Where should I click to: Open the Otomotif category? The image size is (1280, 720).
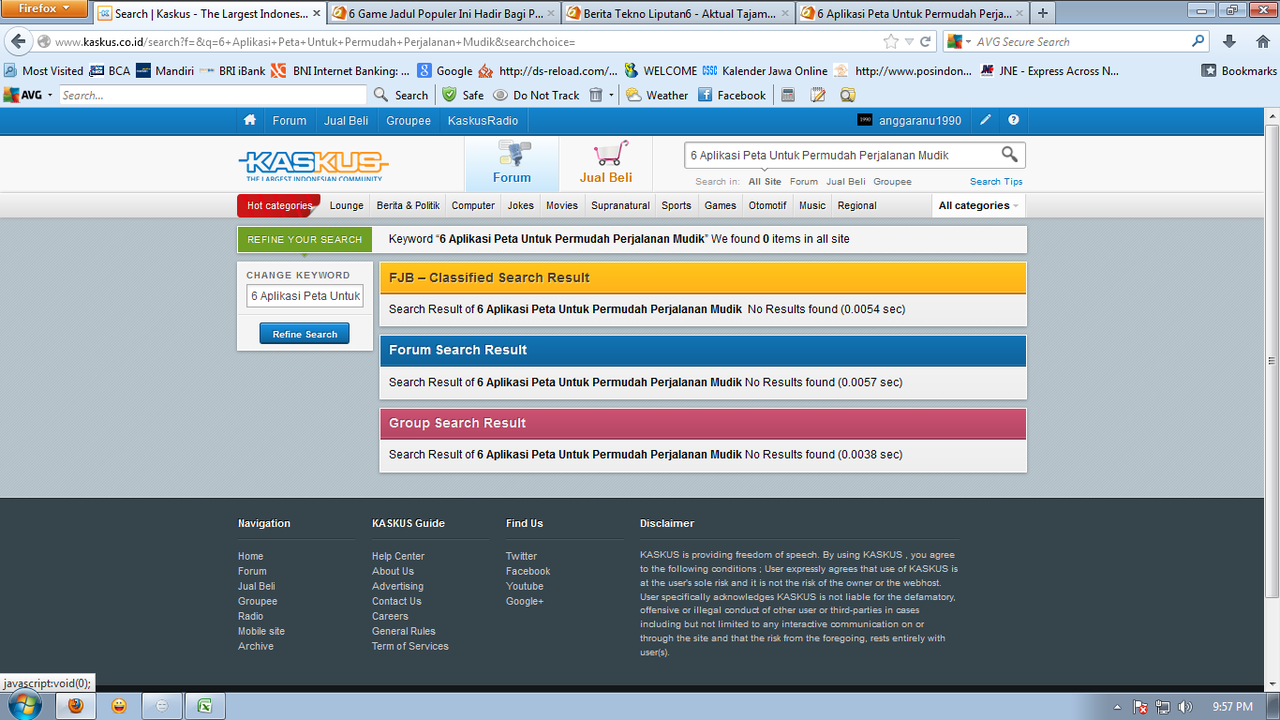click(x=768, y=205)
